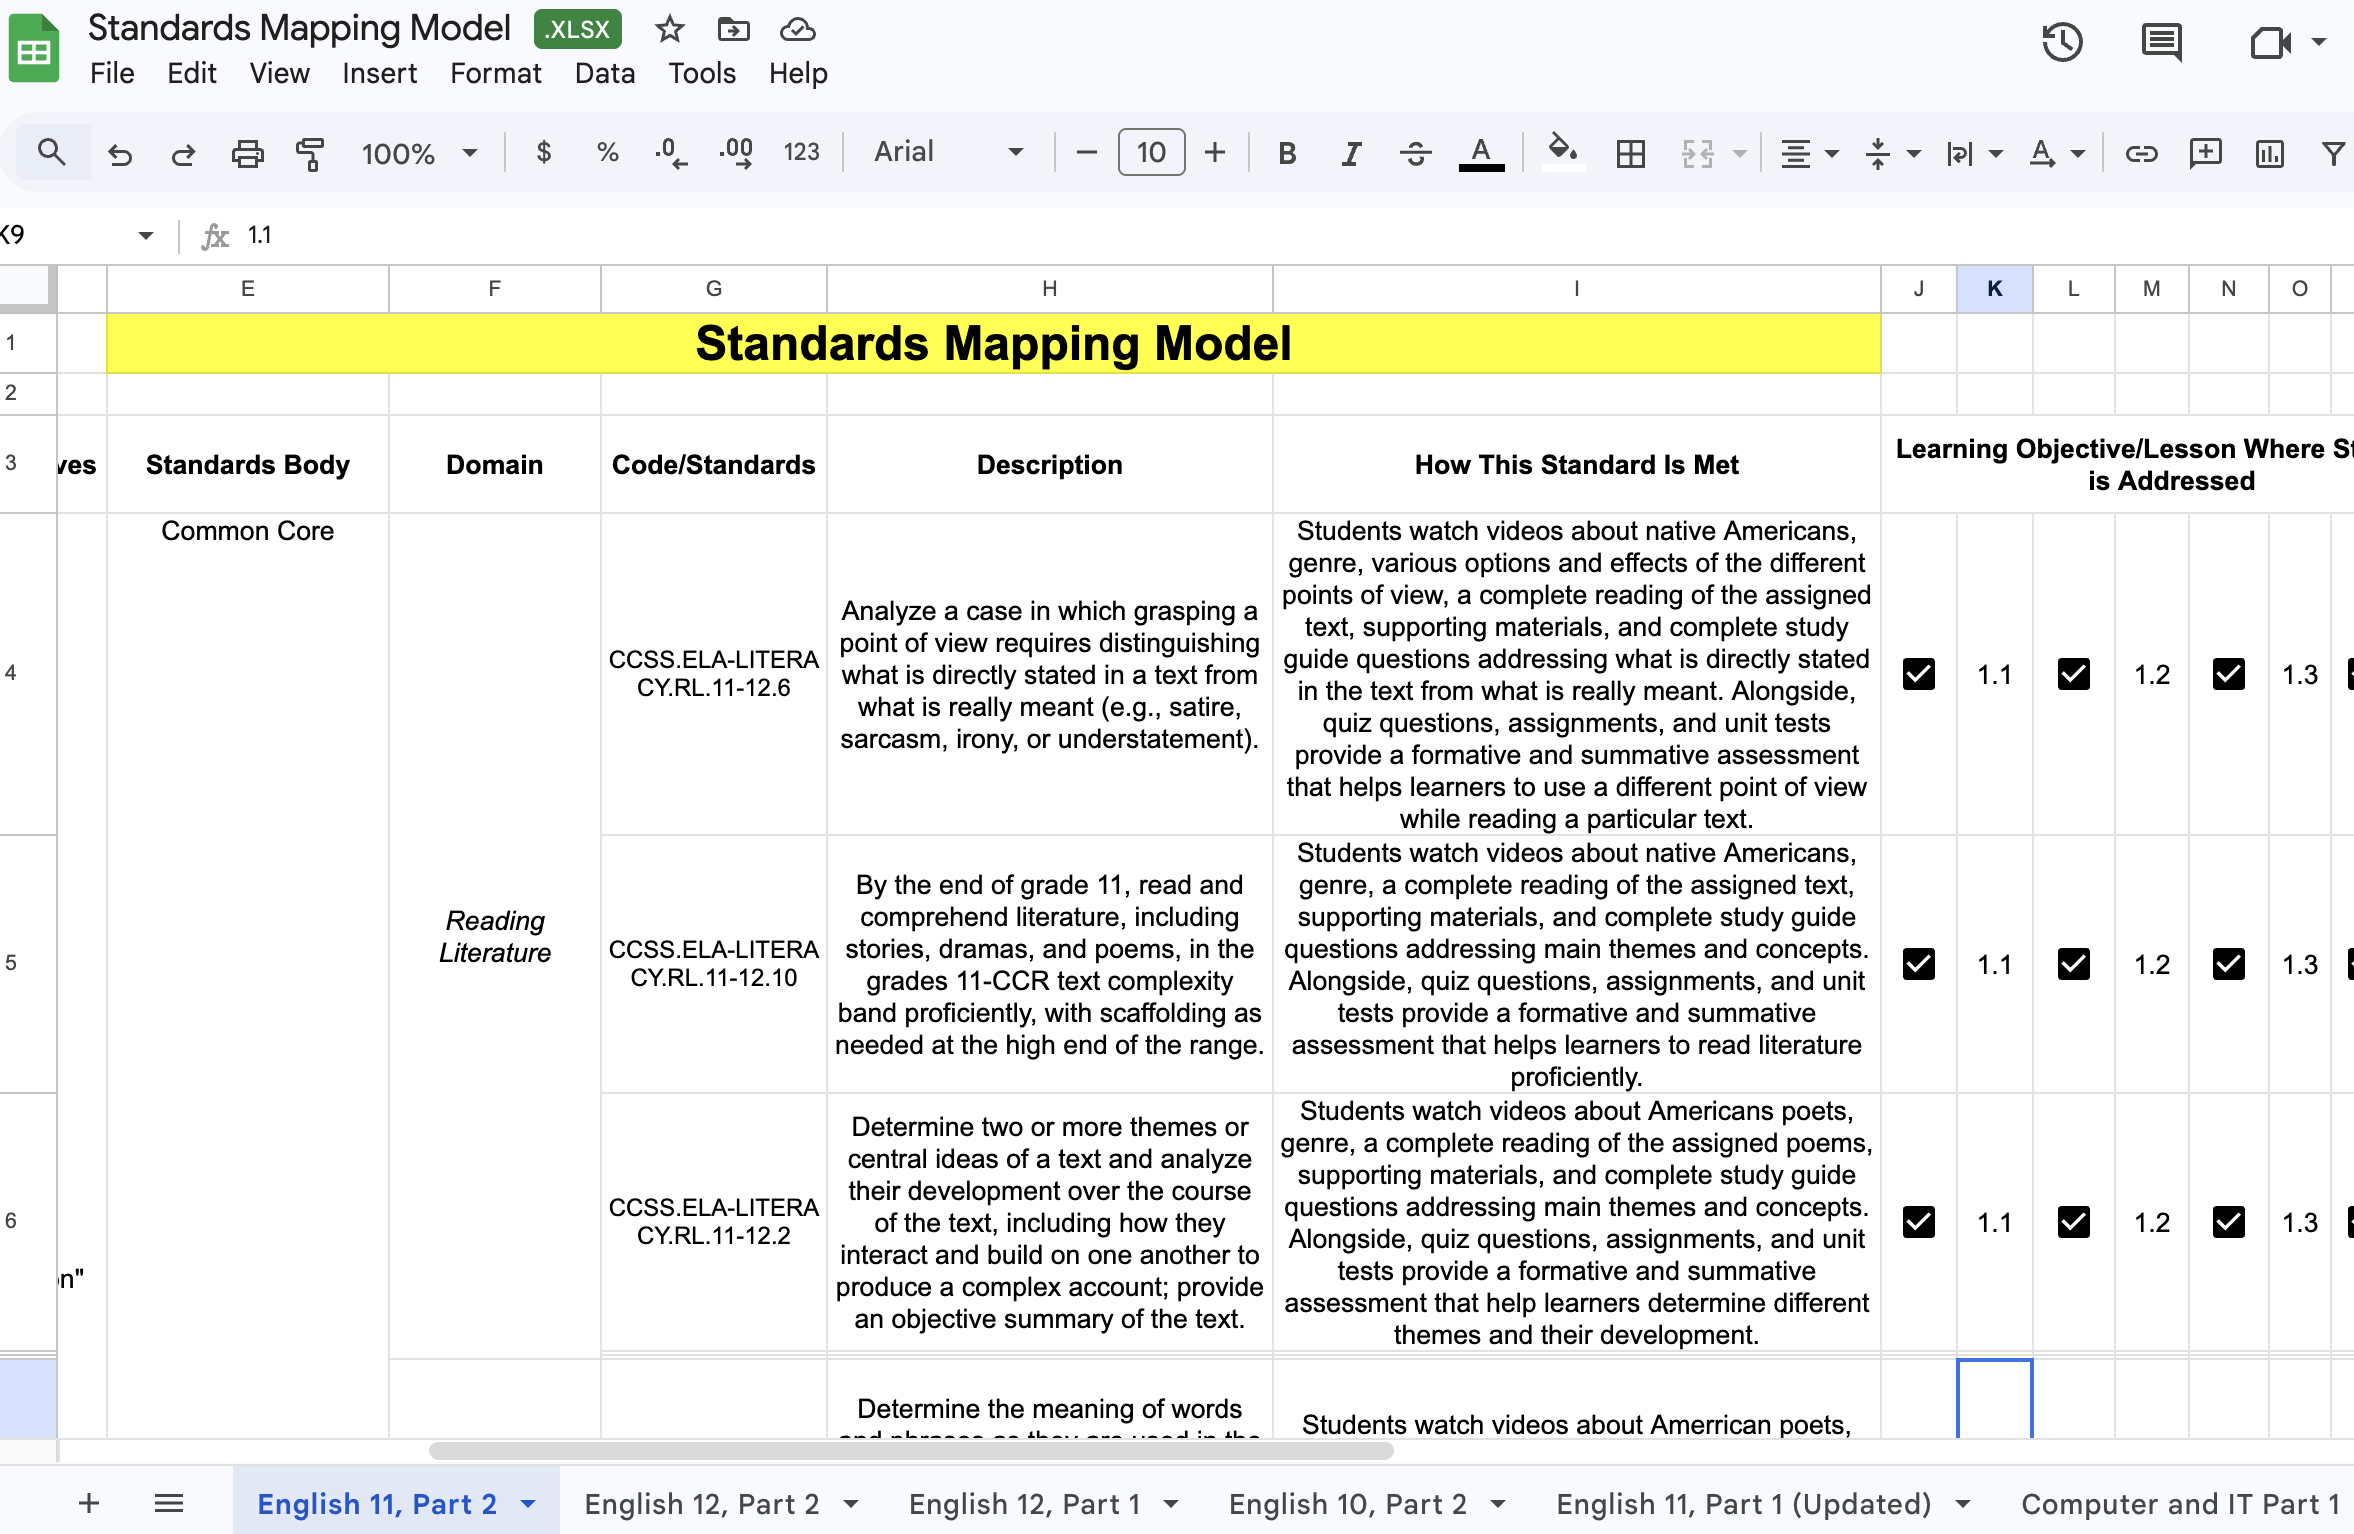Open version history clock icon

[x=2061, y=42]
